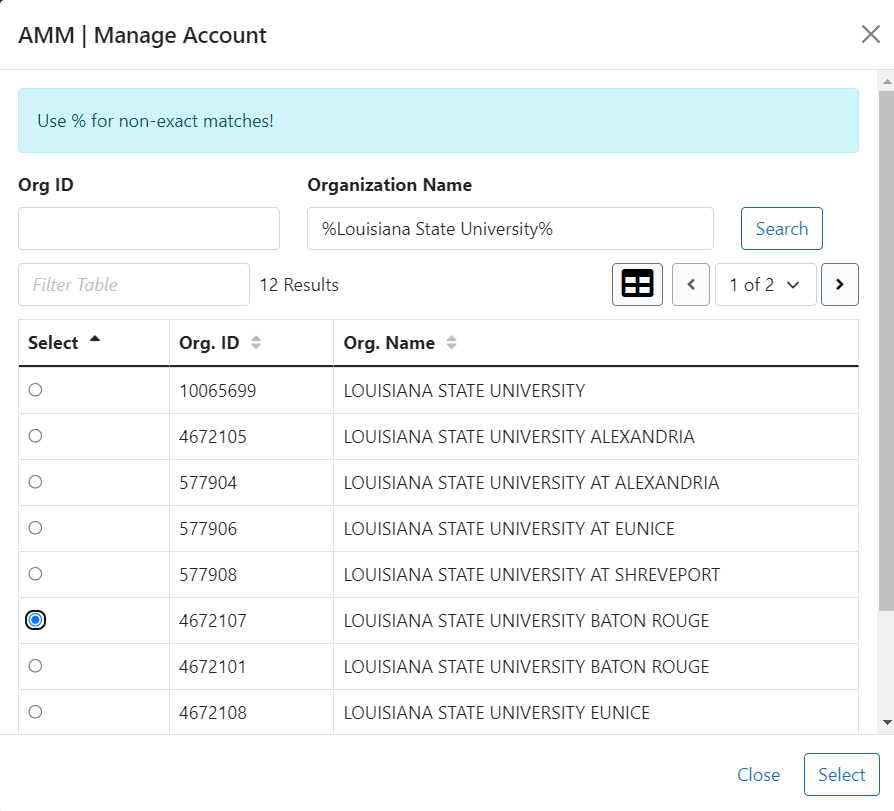Open the page selector '1 of 2' dropdown
The height and width of the screenshot is (811, 894).
point(765,285)
